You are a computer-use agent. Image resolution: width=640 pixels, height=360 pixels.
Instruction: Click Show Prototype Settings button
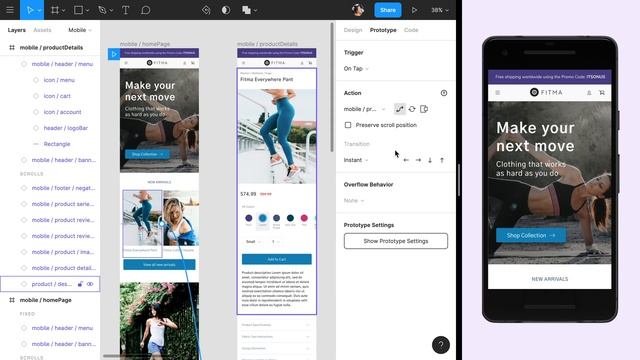click(x=396, y=241)
